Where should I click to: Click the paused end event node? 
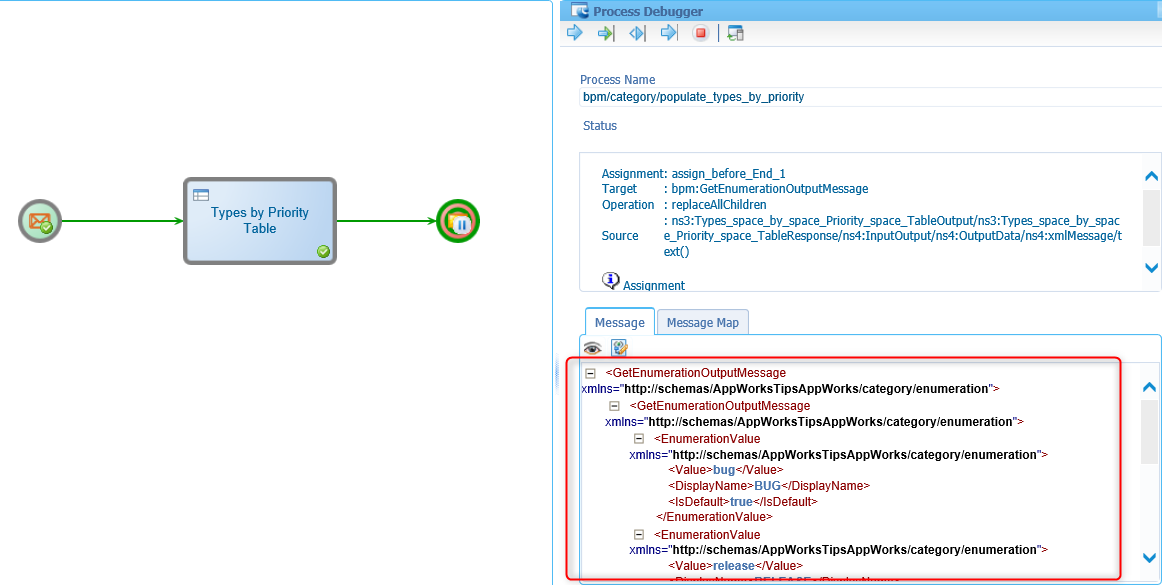point(458,221)
